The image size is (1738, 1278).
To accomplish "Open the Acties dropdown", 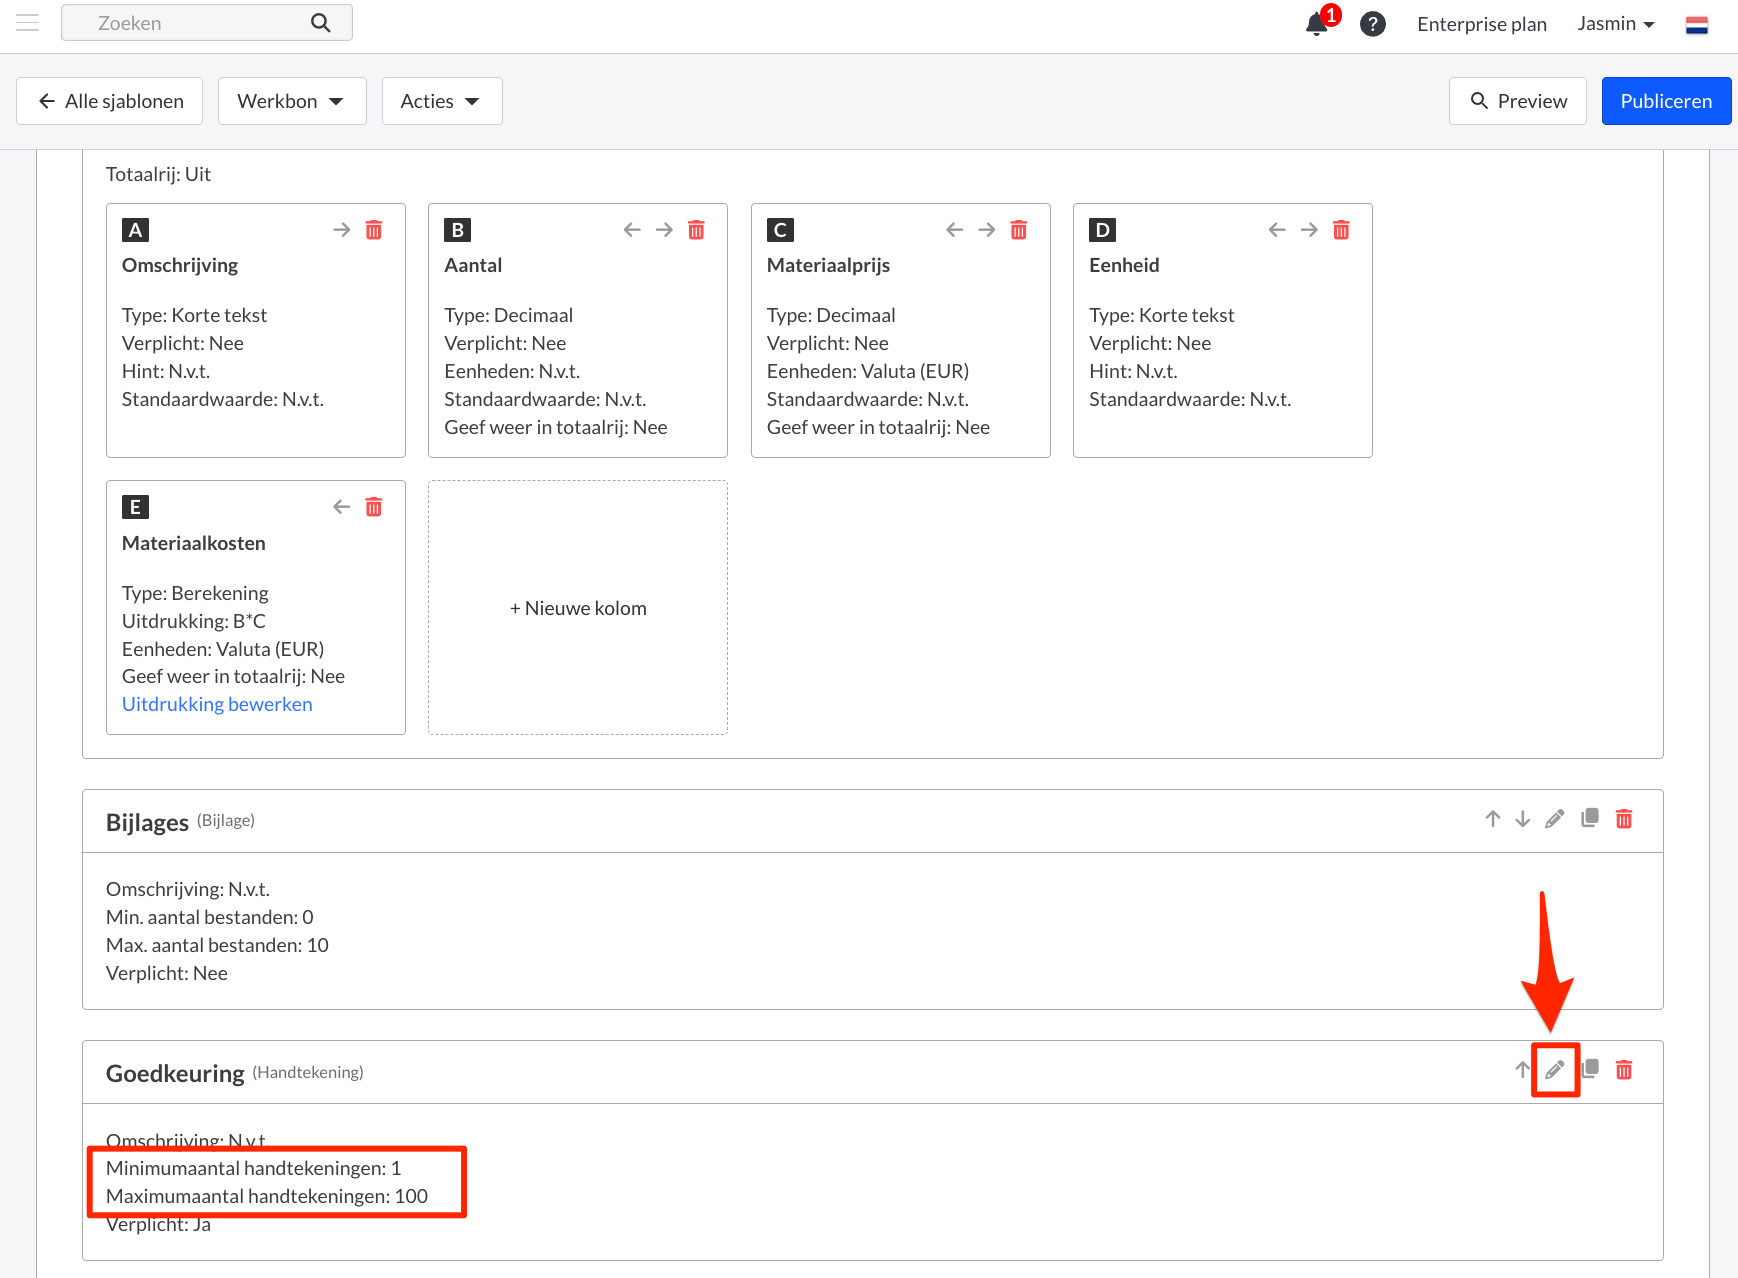I will [x=442, y=101].
